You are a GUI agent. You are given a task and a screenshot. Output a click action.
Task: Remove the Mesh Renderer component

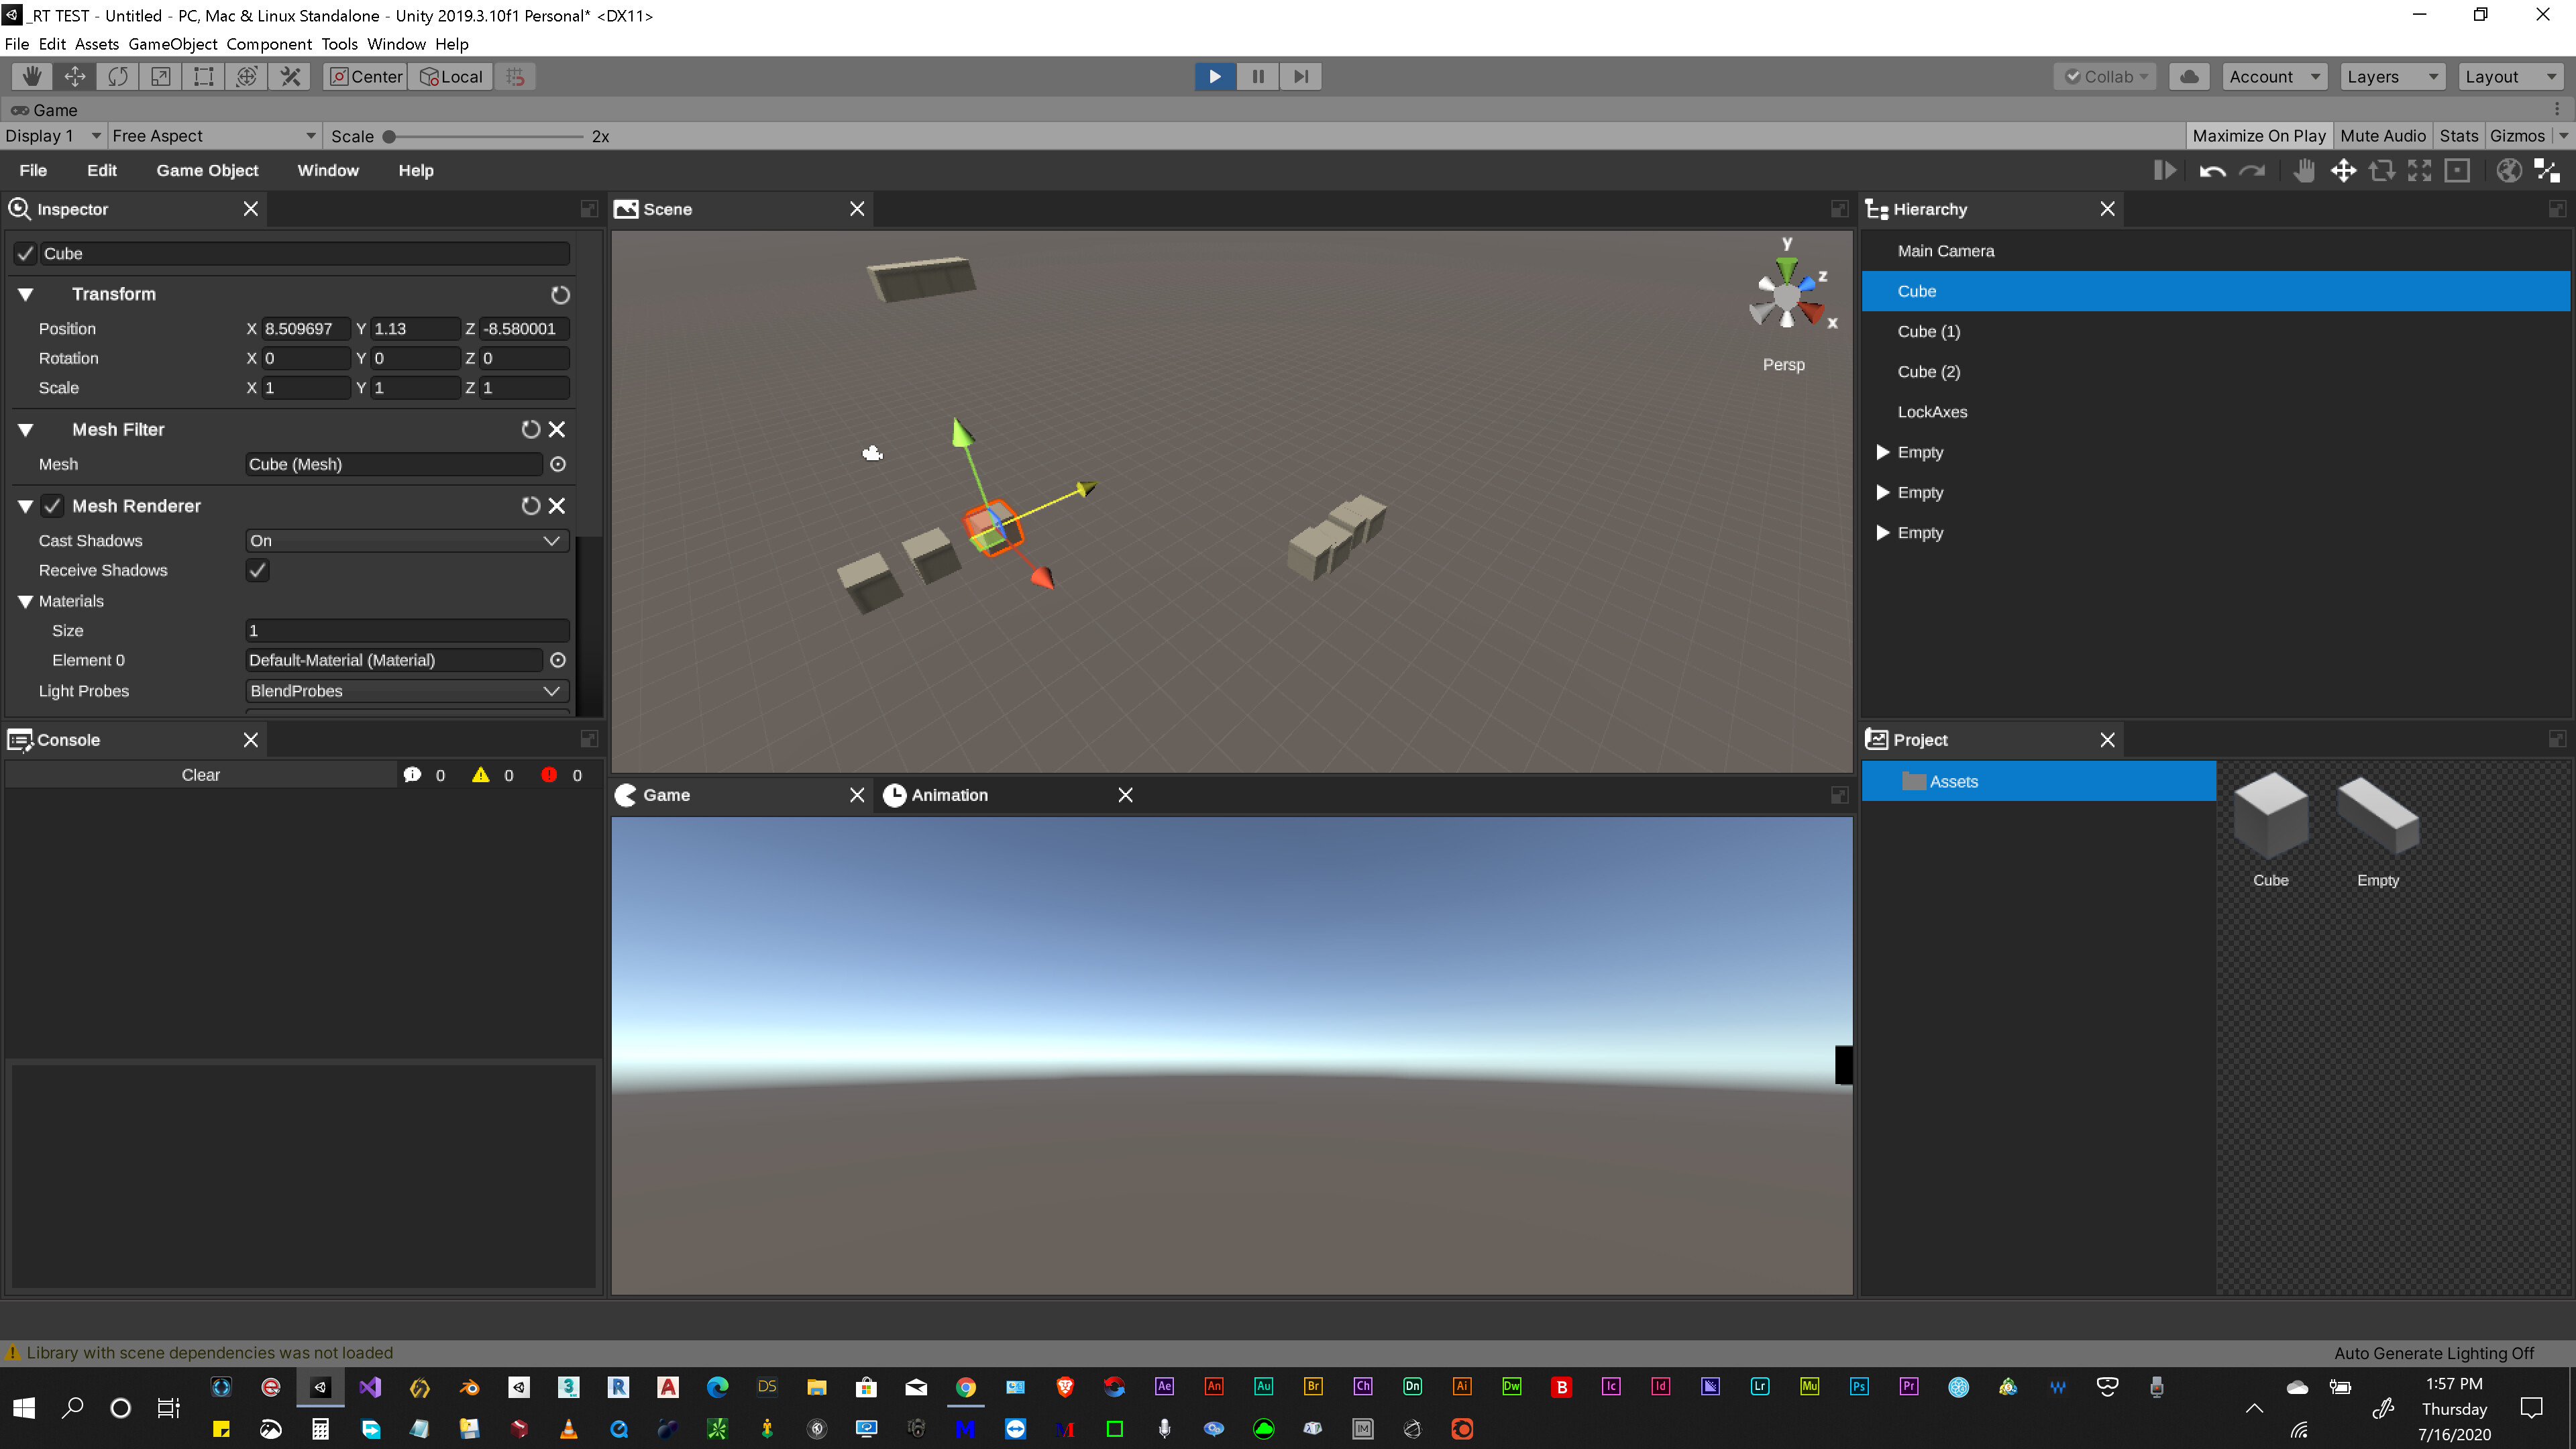[557, 506]
